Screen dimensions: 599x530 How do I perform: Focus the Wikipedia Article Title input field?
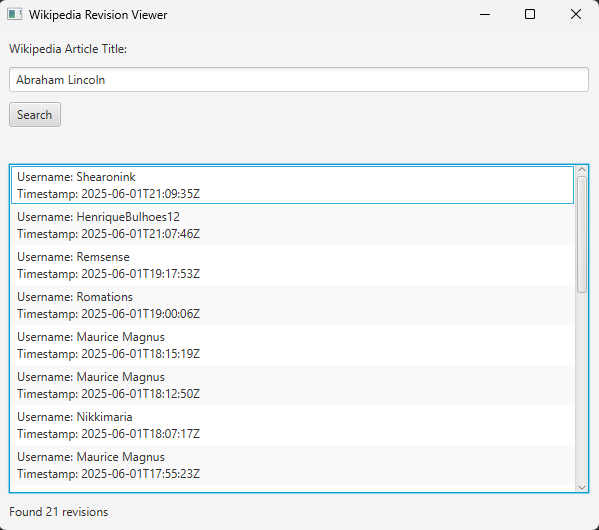coord(299,79)
